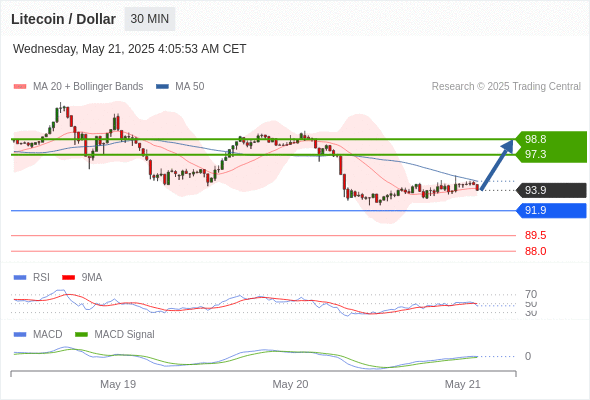Viewport: 590px width, 400px height.
Task: Click the MACD Signal green legend swatch
Action: tap(81, 335)
